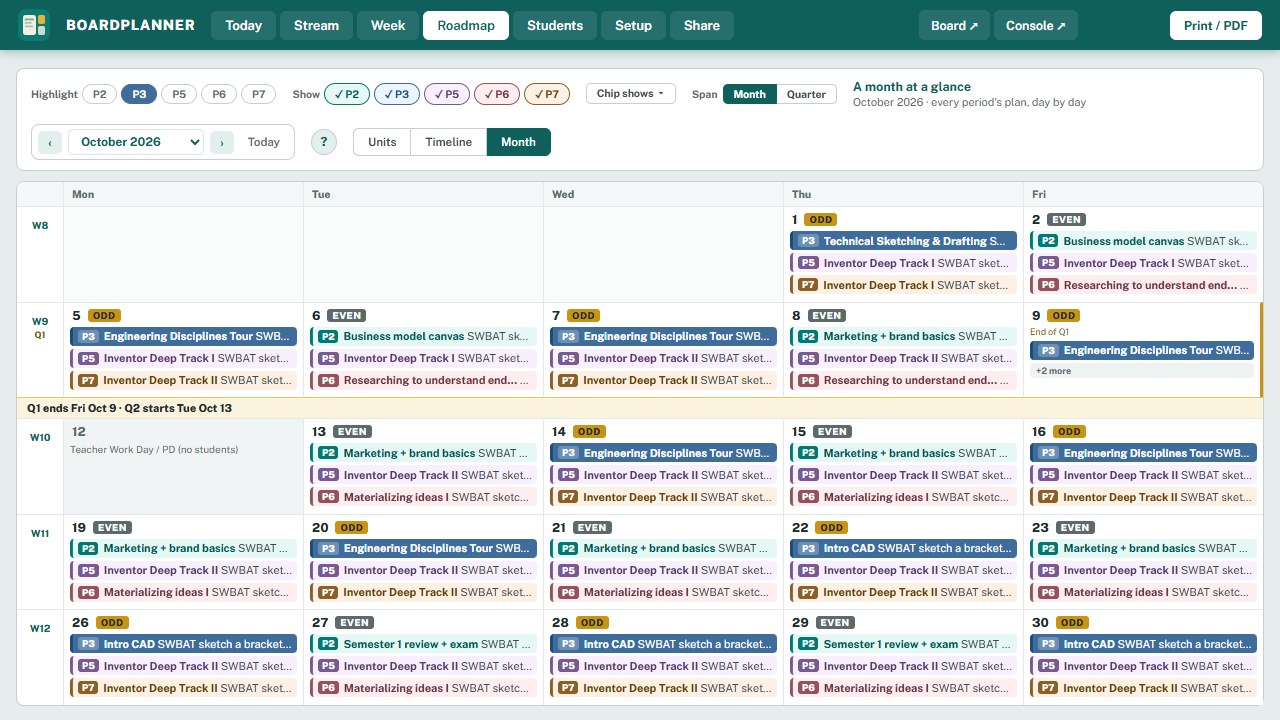
Task: Jump to Today in date navigator
Action: tap(264, 142)
